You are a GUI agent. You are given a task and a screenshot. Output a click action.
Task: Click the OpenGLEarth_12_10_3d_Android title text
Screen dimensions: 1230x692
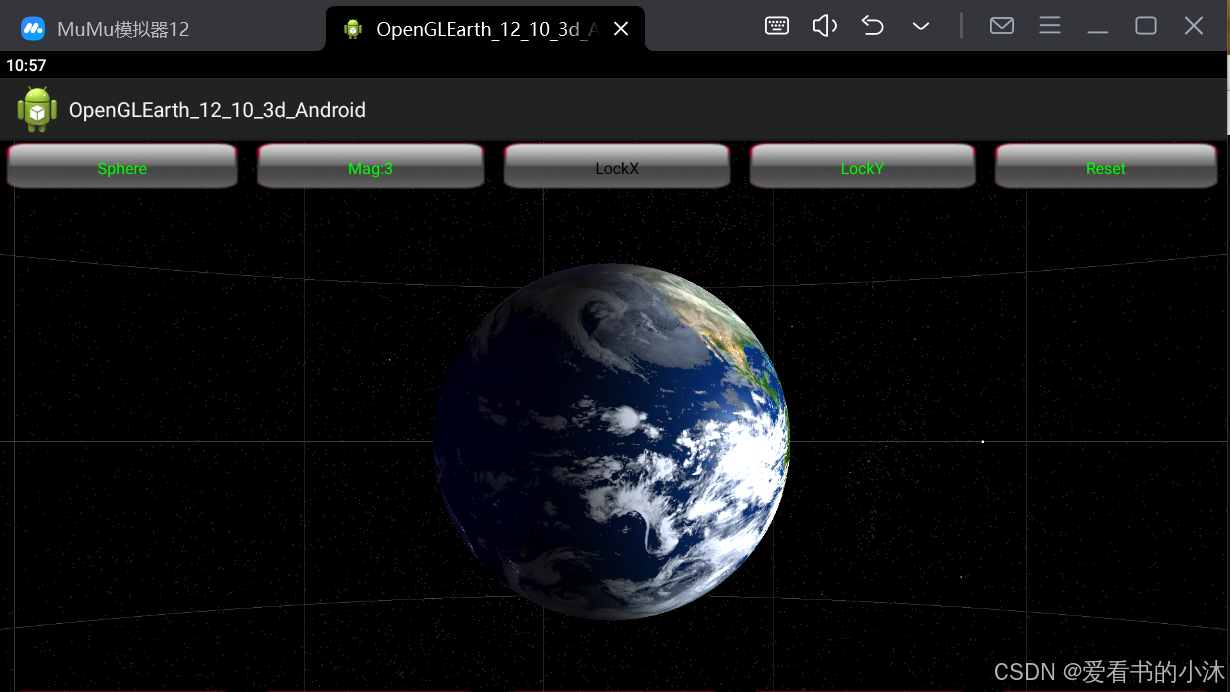[x=216, y=110]
